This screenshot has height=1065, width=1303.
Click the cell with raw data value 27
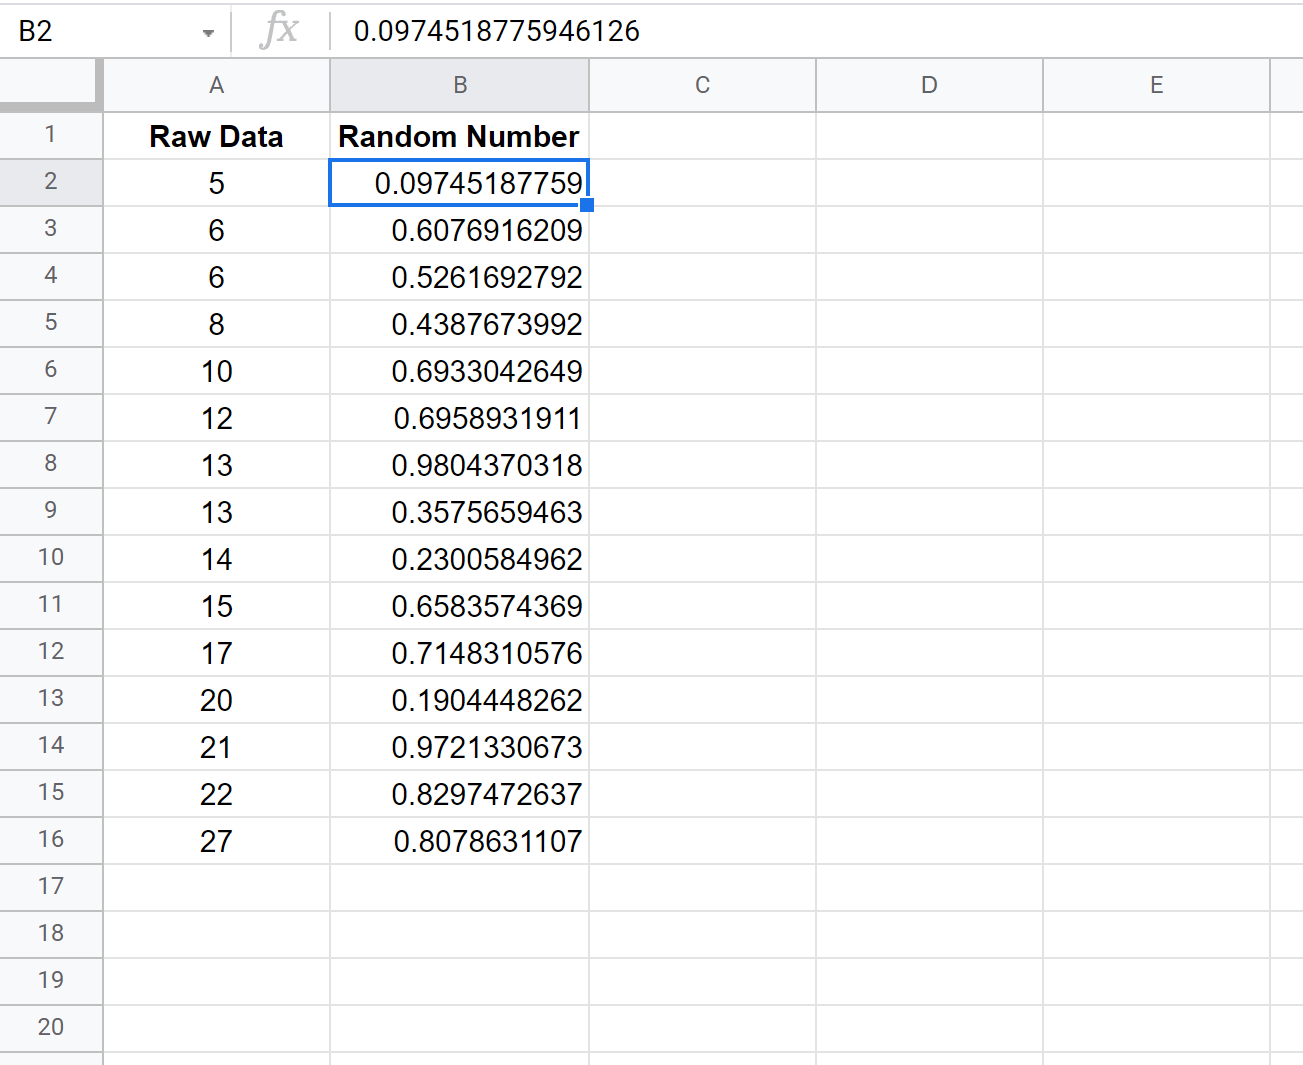point(216,842)
